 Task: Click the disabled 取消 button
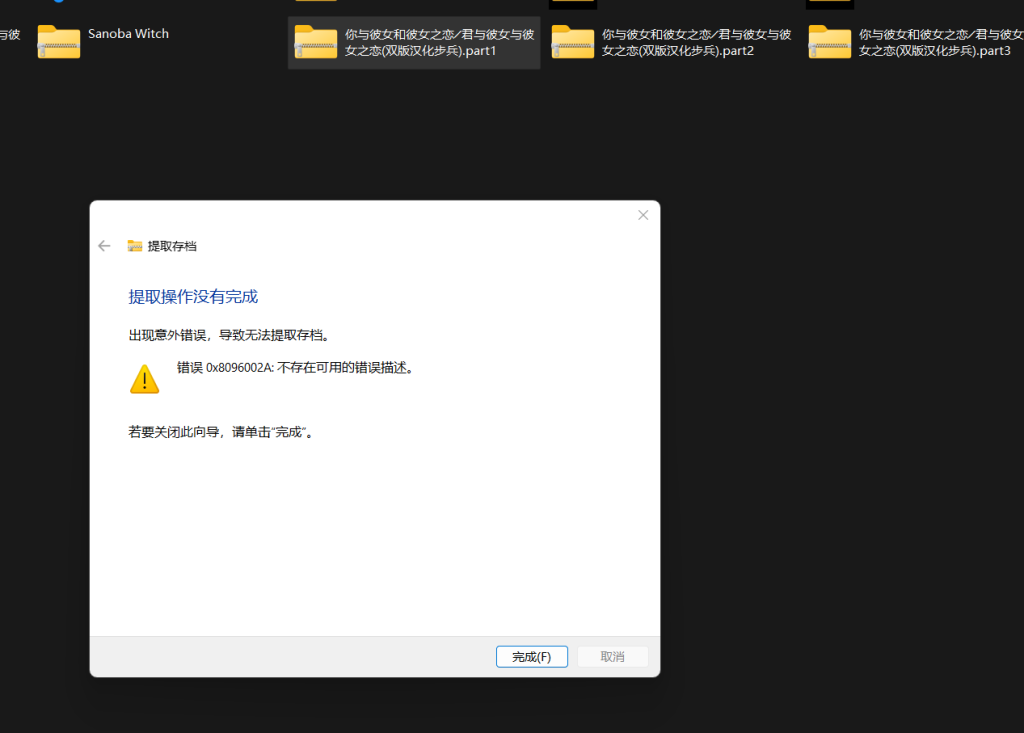612,656
